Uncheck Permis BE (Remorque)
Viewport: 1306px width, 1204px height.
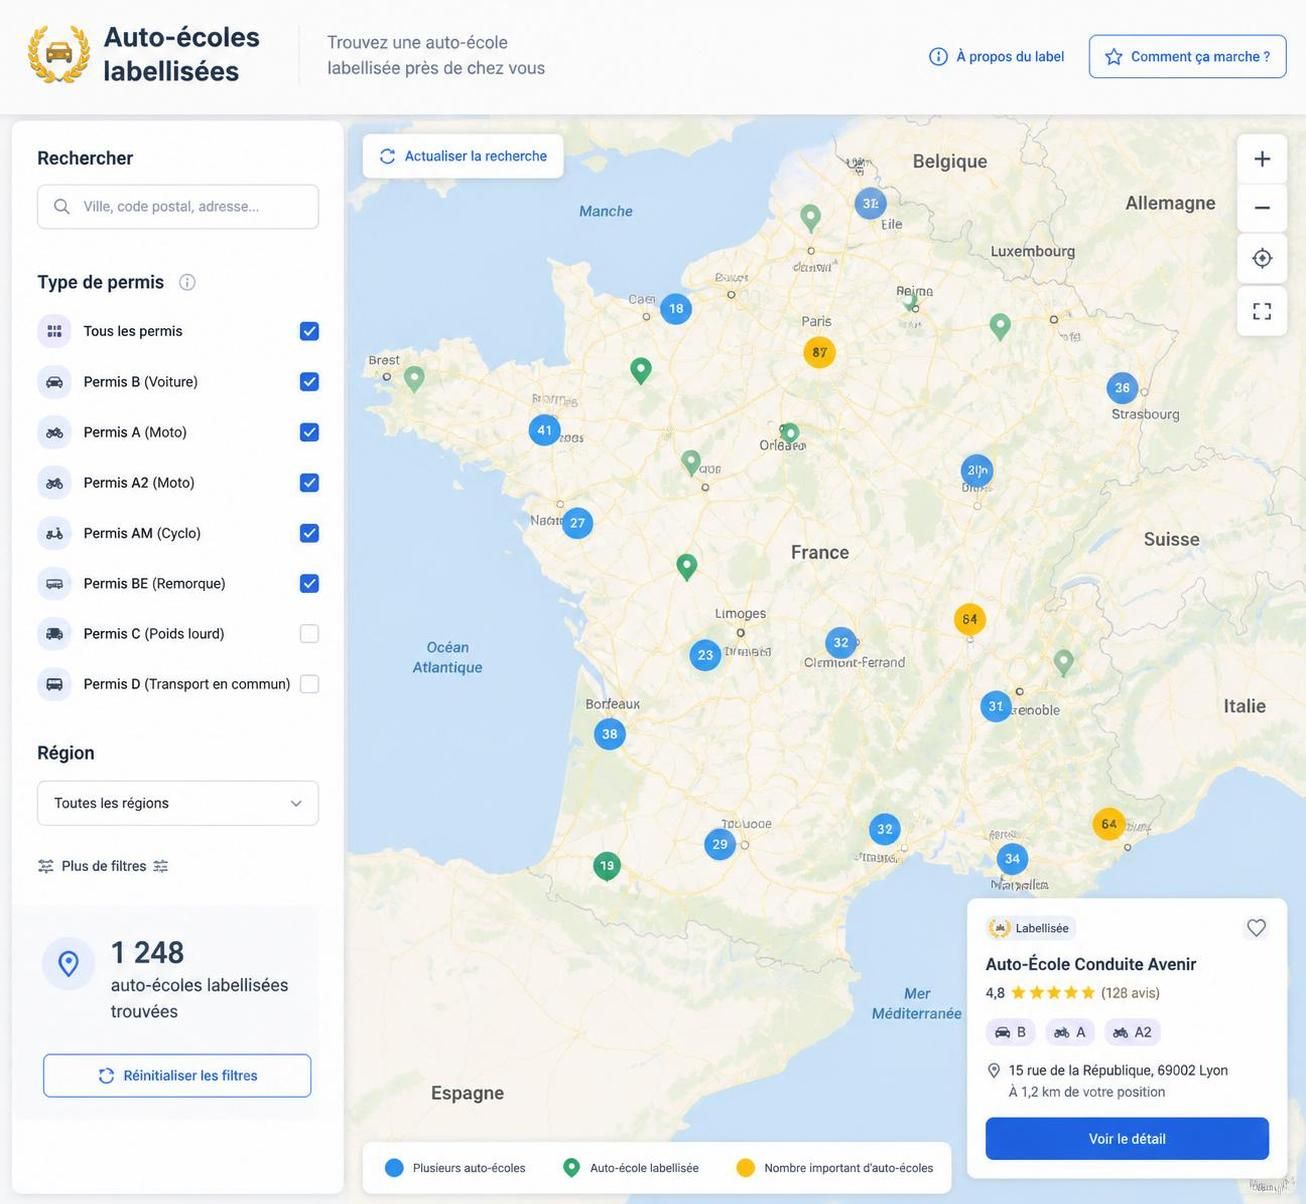(x=309, y=583)
